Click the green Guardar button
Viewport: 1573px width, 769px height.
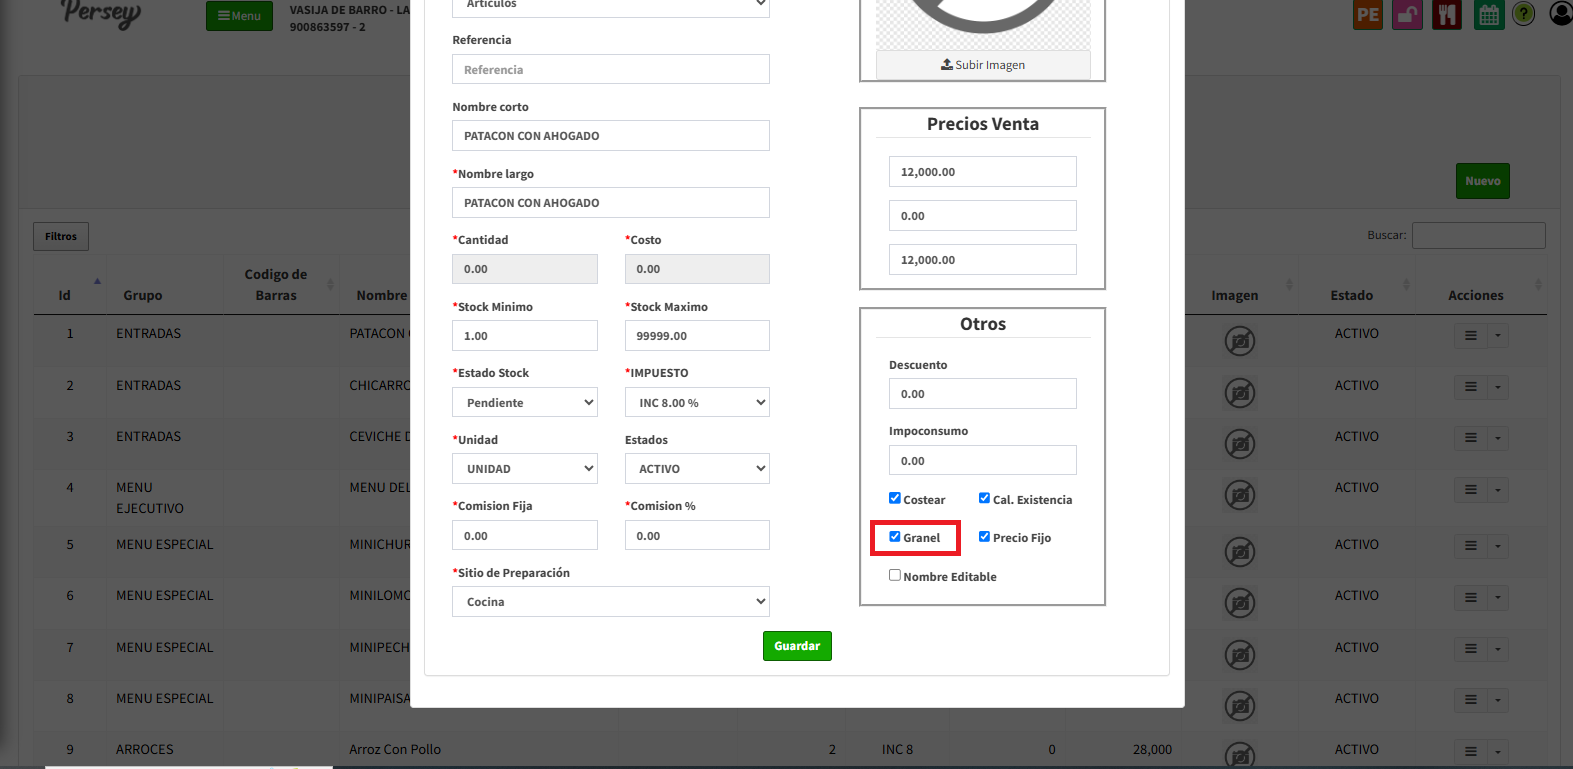tap(797, 646)
